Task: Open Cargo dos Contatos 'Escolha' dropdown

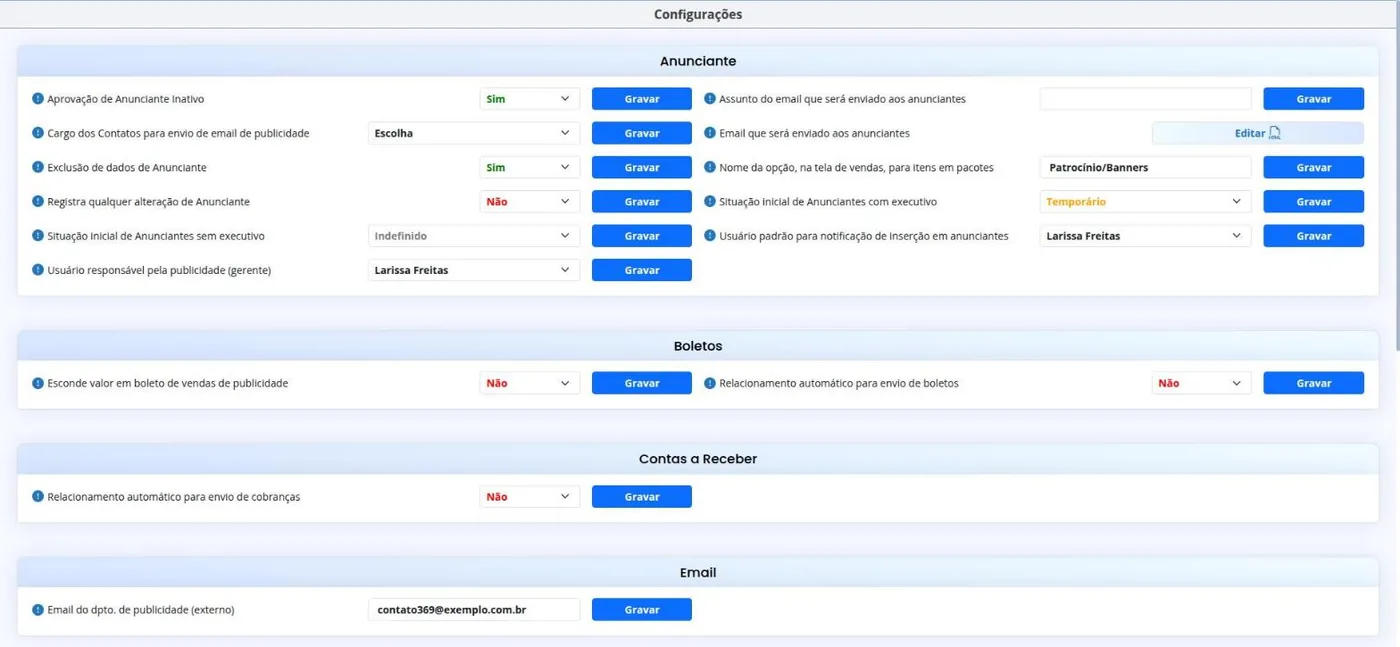Action: click(x=474, y=133)
